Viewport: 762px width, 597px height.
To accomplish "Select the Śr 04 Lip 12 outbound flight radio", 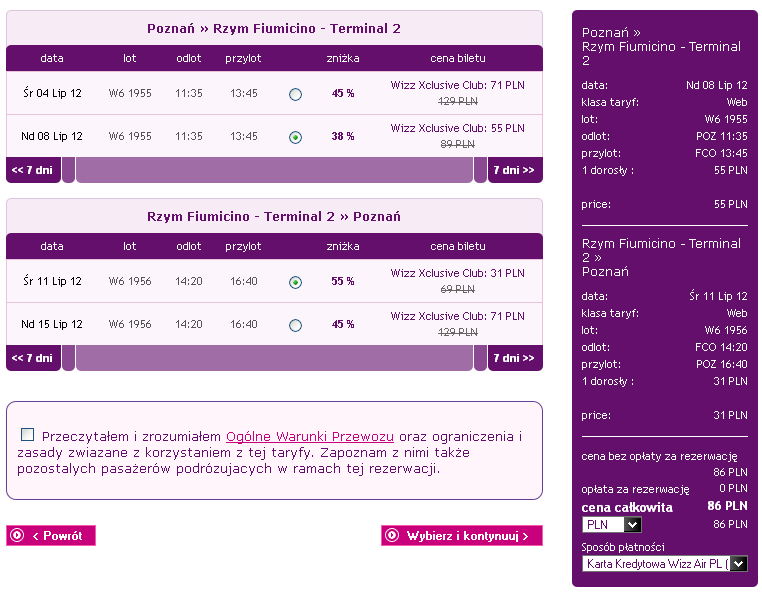I will 295,94.
